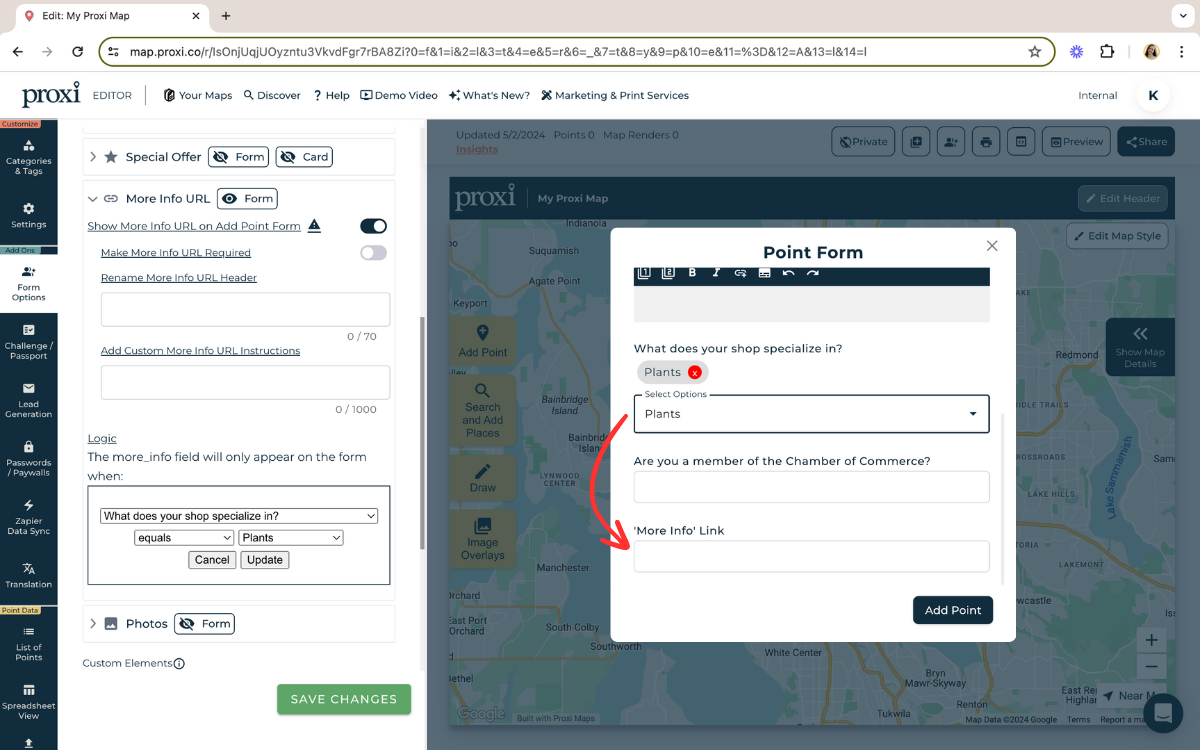Click Cancel in the logic box
Viewport: 1200px width, 750px height.
click(212, 560)
